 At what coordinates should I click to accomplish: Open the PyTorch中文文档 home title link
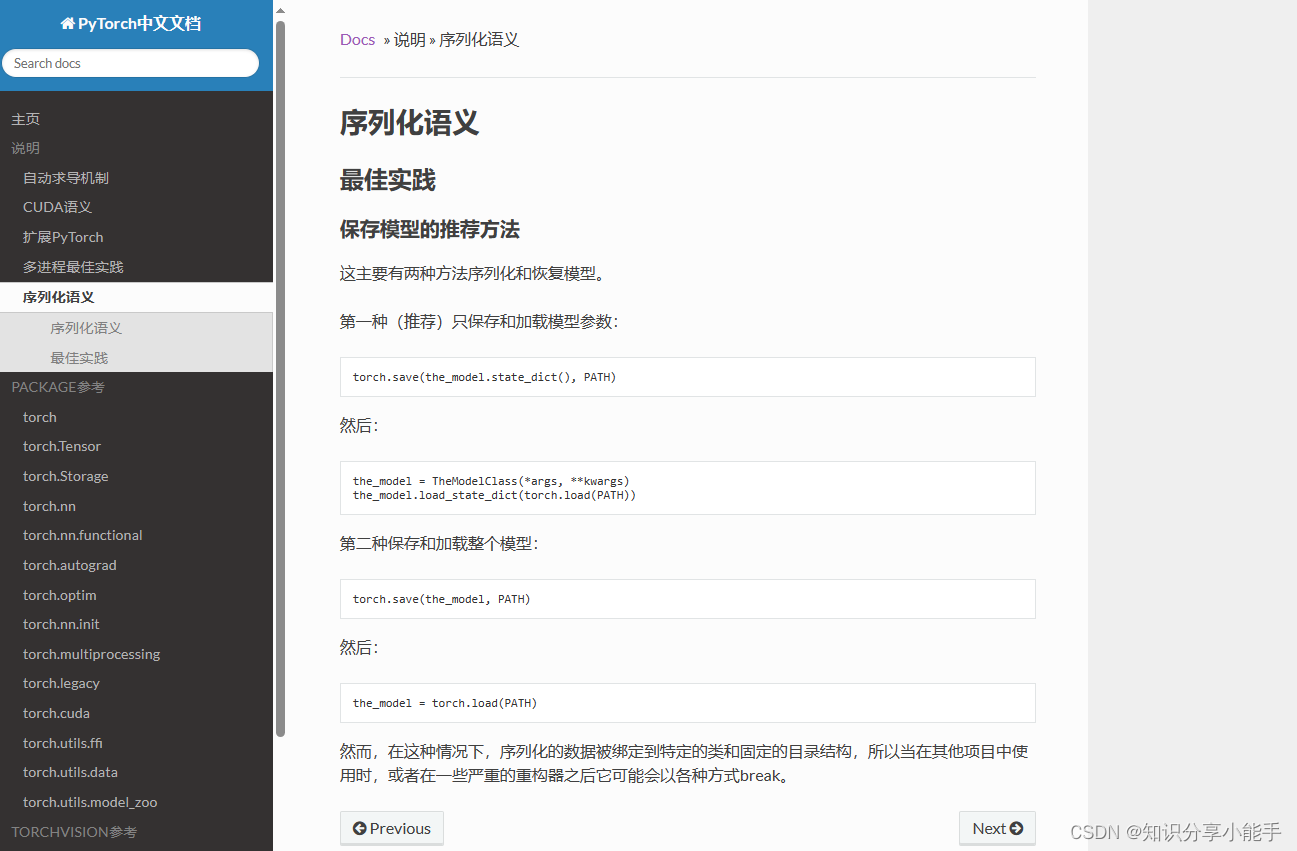[131, 23]
